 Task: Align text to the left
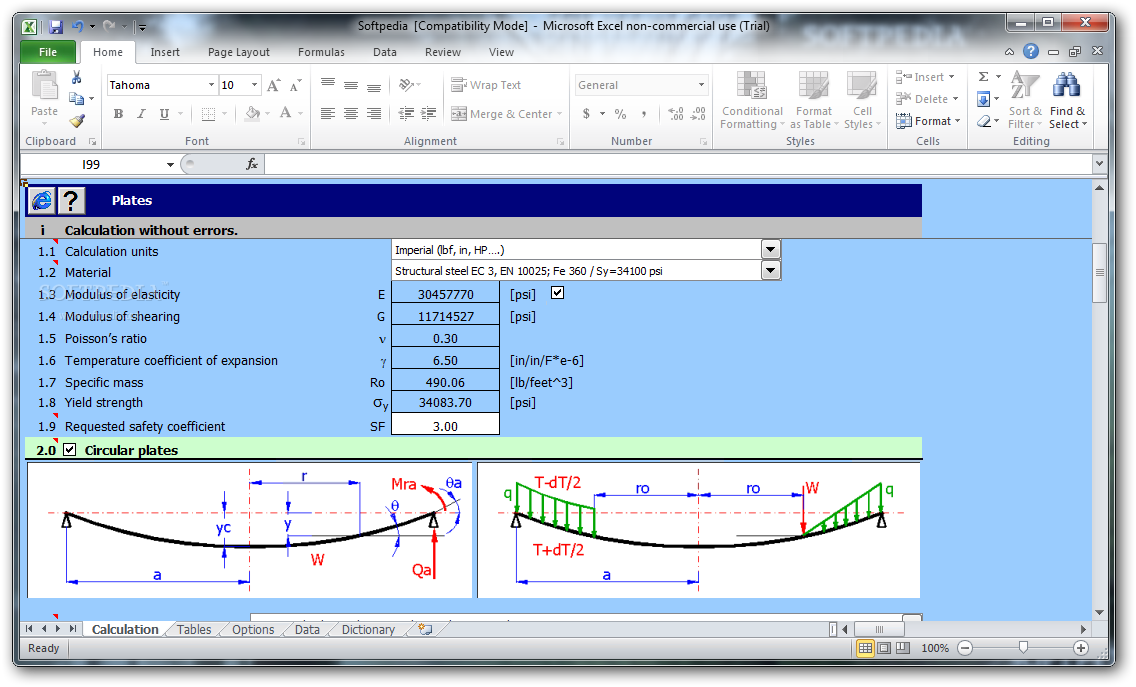coord(328,114)
